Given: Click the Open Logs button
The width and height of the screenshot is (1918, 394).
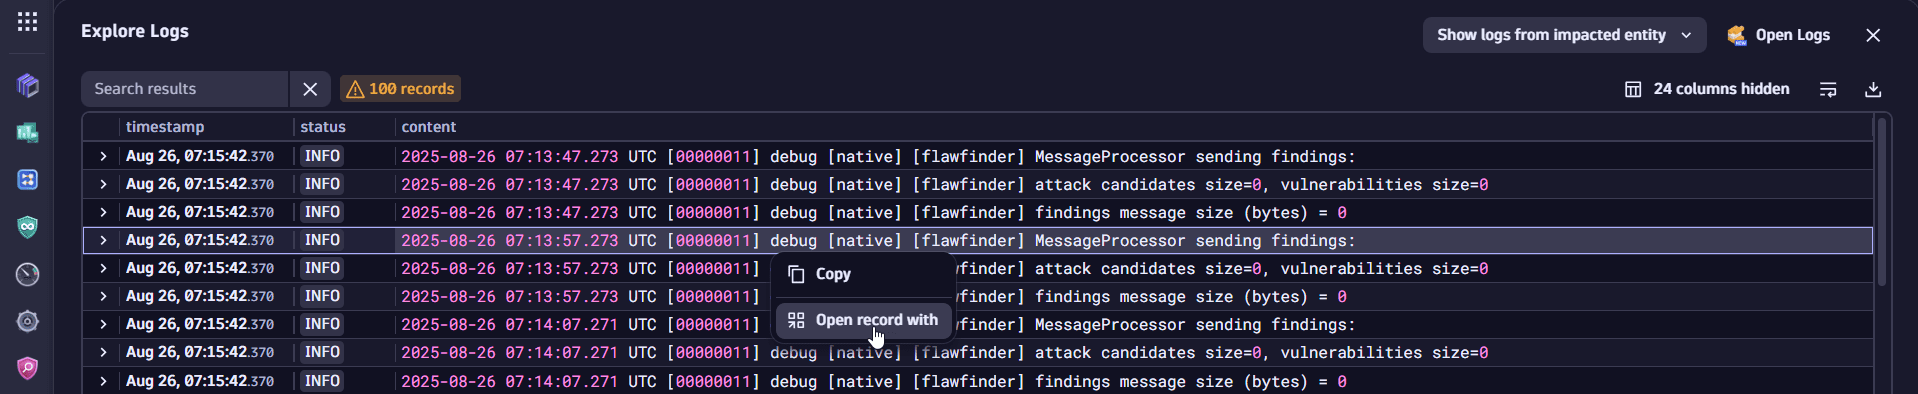Looking at the screenshot, I should click(x=1779, y=35).
